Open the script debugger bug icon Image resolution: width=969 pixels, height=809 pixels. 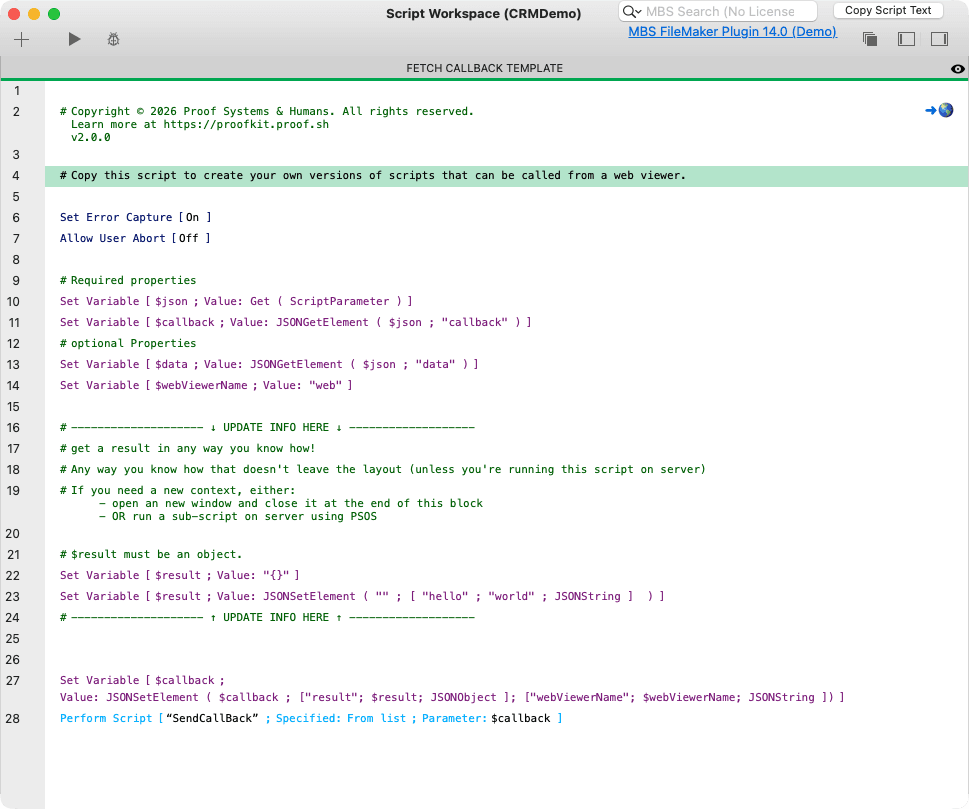coord(113,40)
